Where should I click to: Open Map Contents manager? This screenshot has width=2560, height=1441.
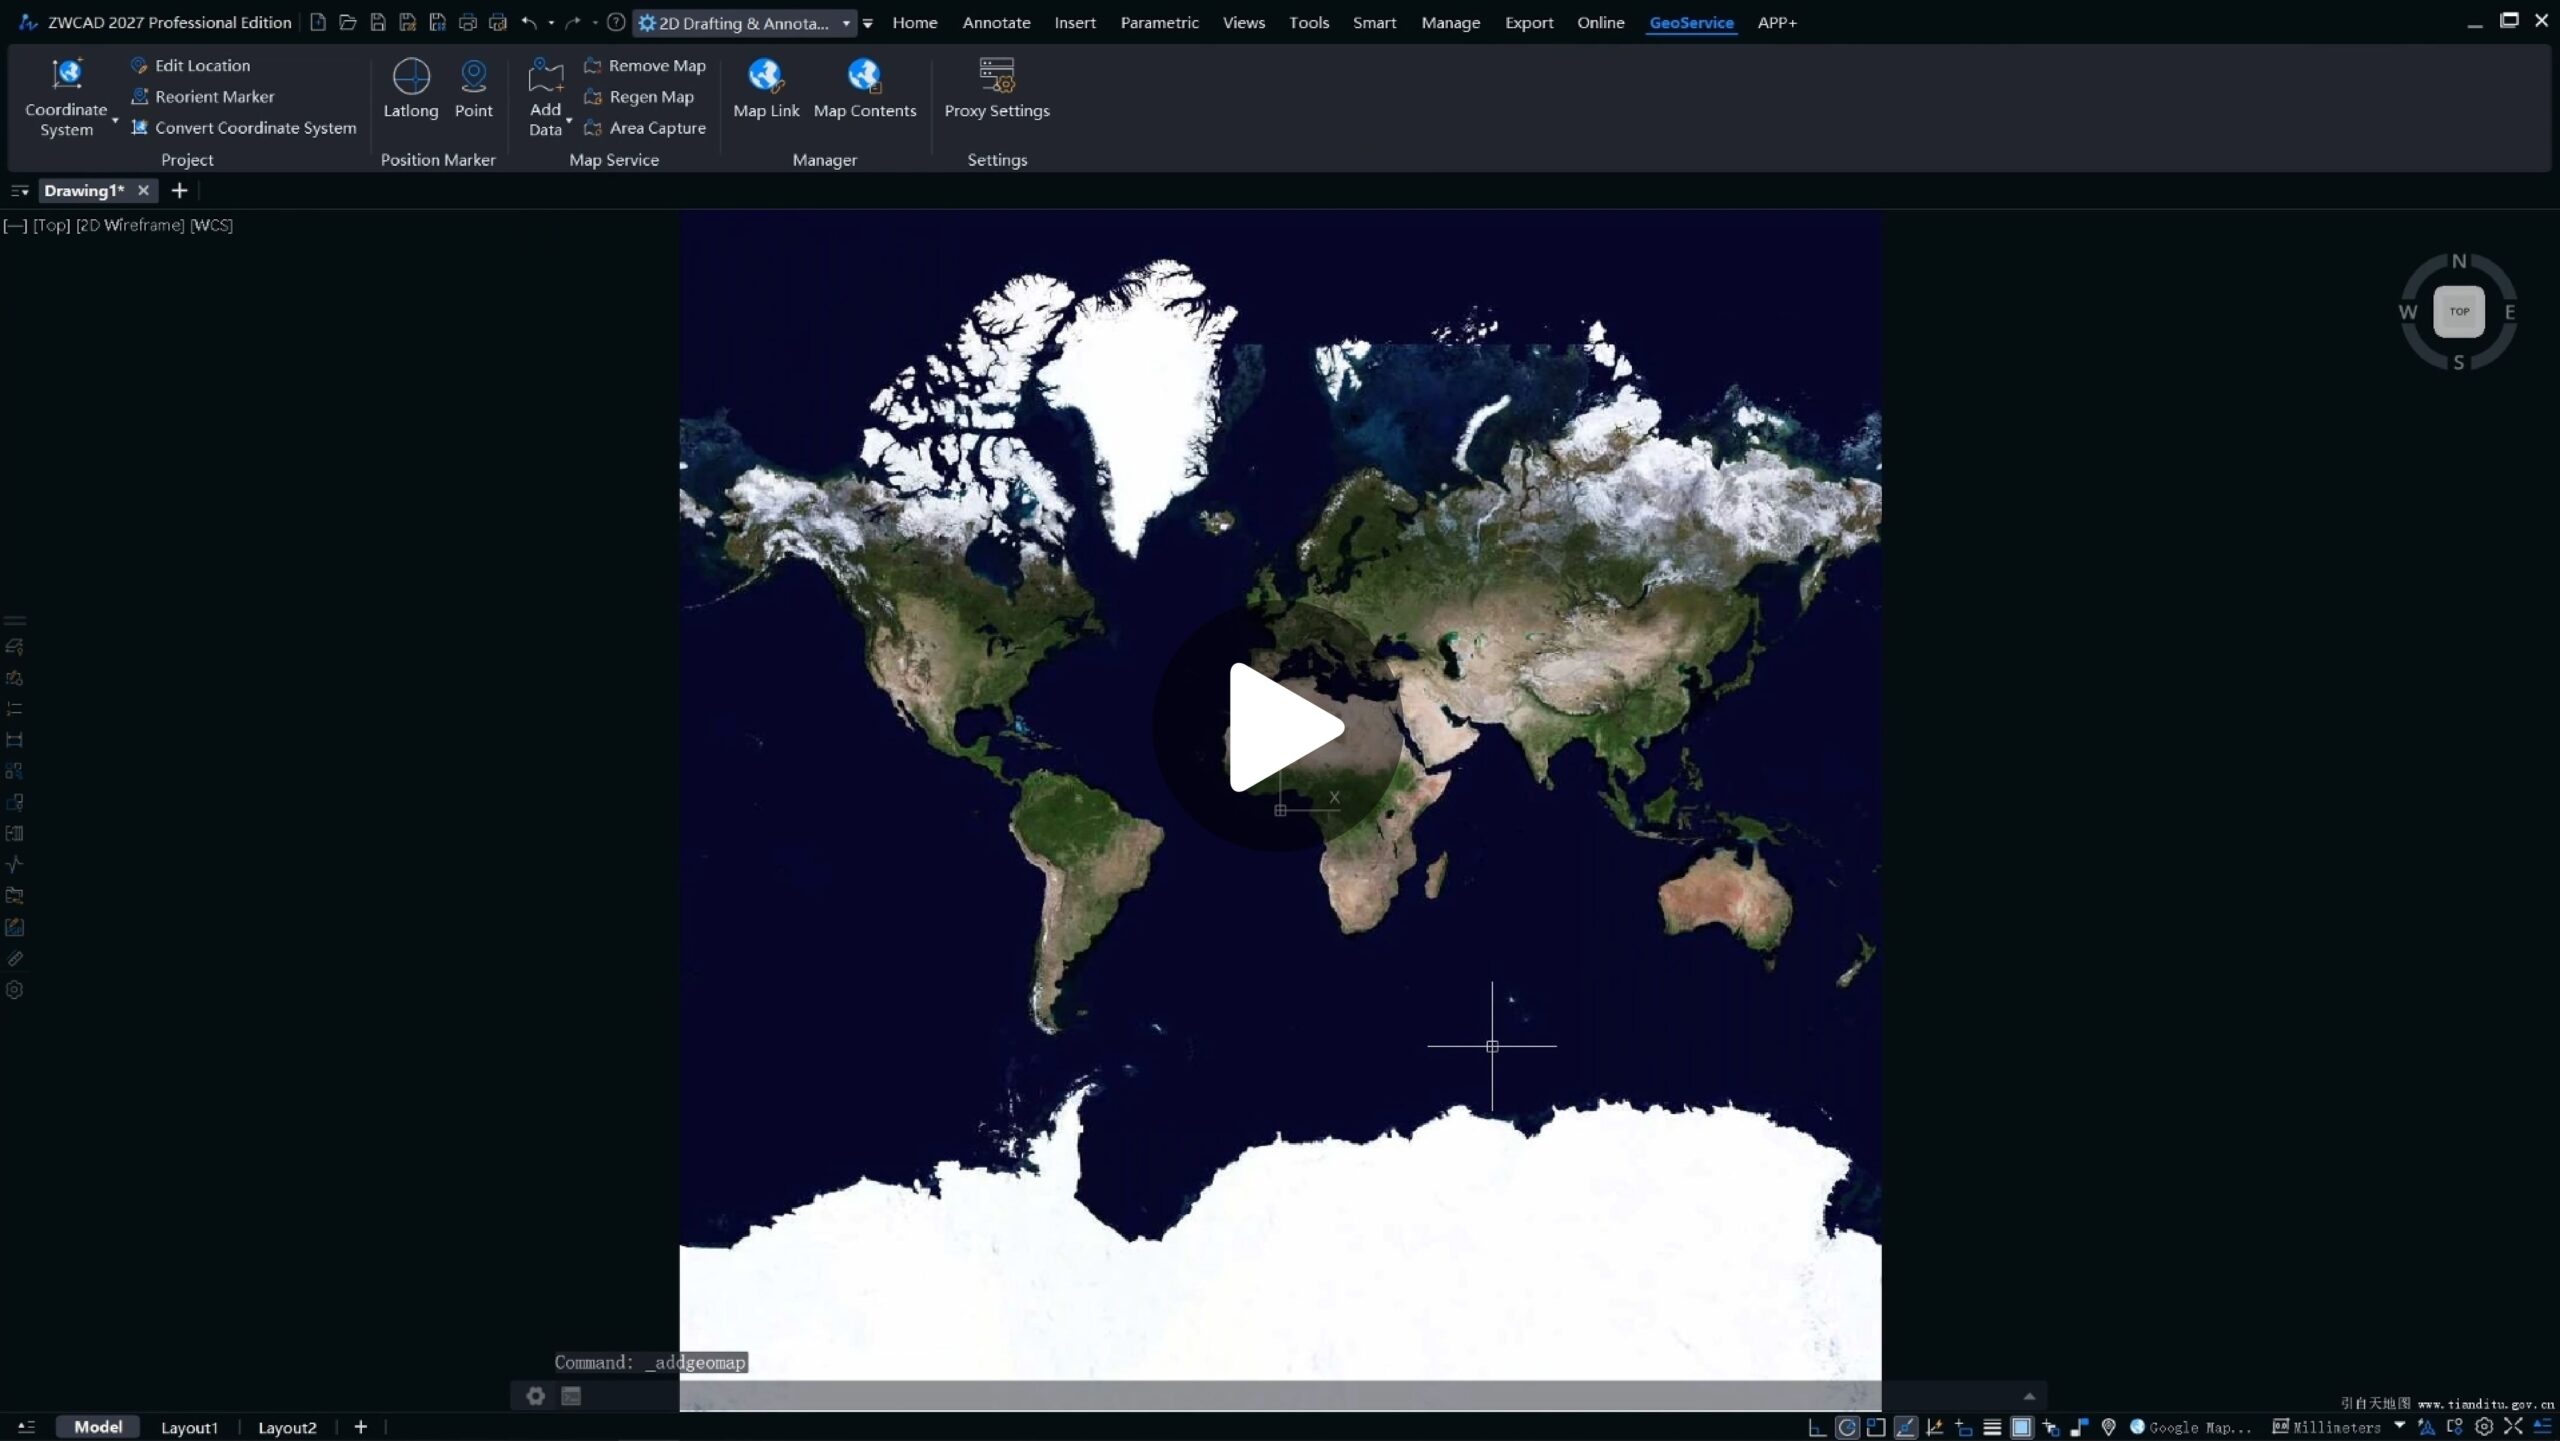coord(864,88)
